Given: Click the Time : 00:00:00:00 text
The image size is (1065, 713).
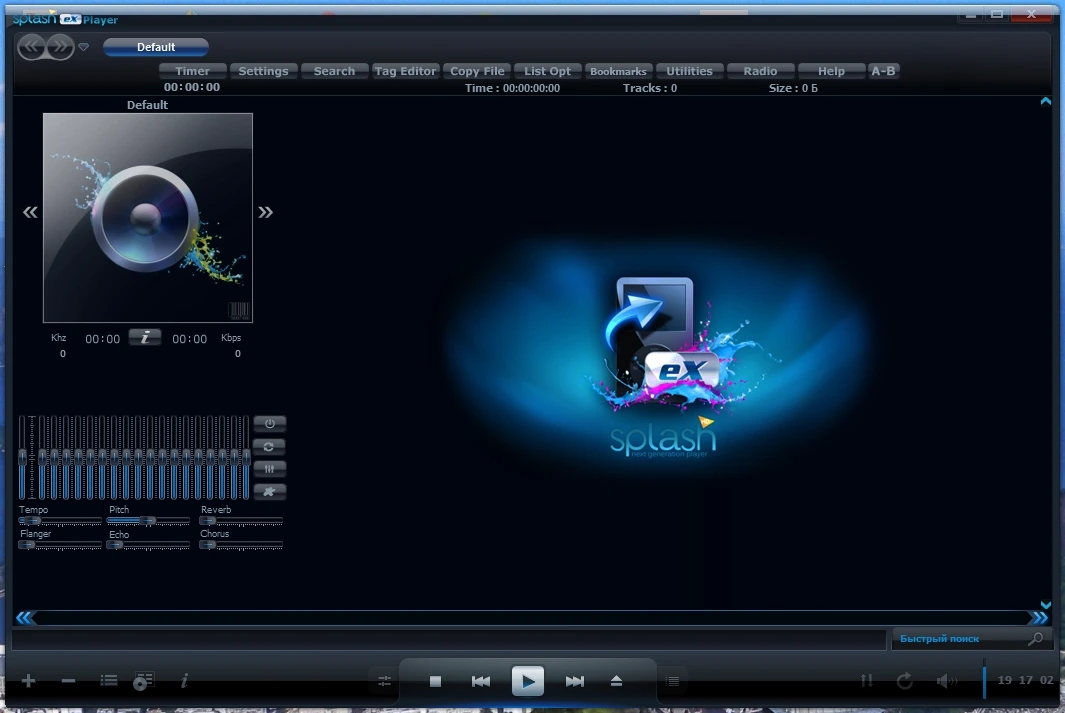Looking at the screenshot, I should [x=512, y=88].
